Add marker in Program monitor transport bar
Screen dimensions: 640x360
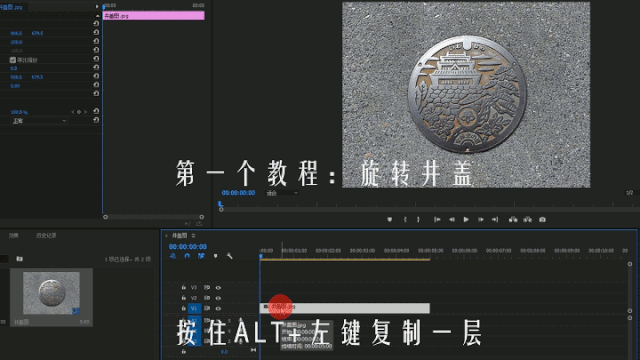(389, 220)
